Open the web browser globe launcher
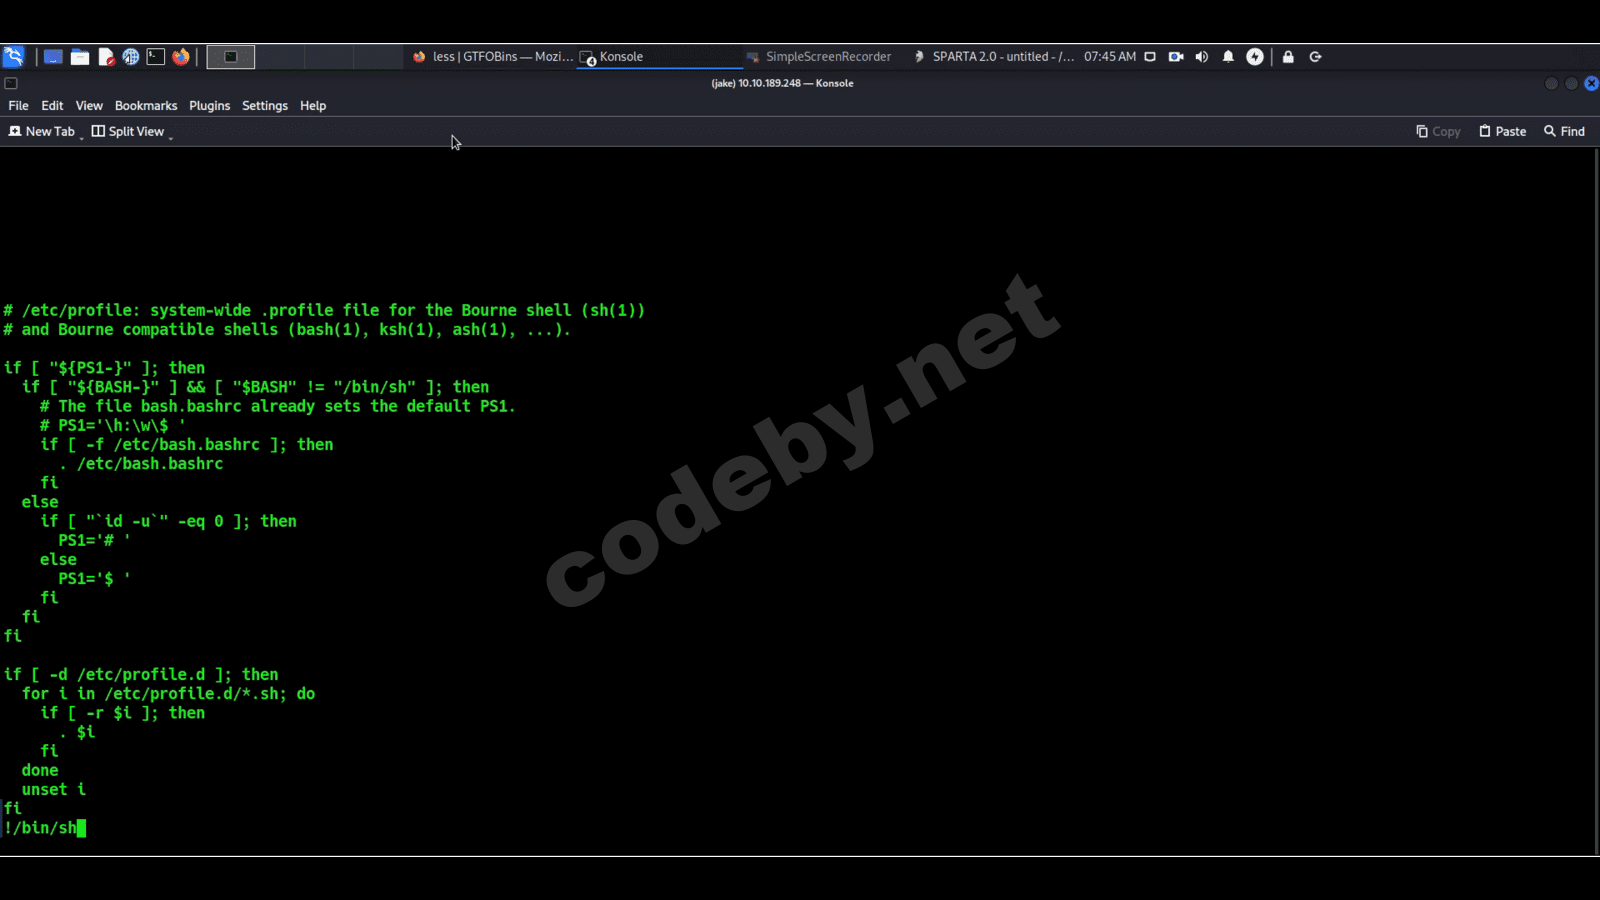The height and width of the screenshot is (900, 1600). point(131,57)
